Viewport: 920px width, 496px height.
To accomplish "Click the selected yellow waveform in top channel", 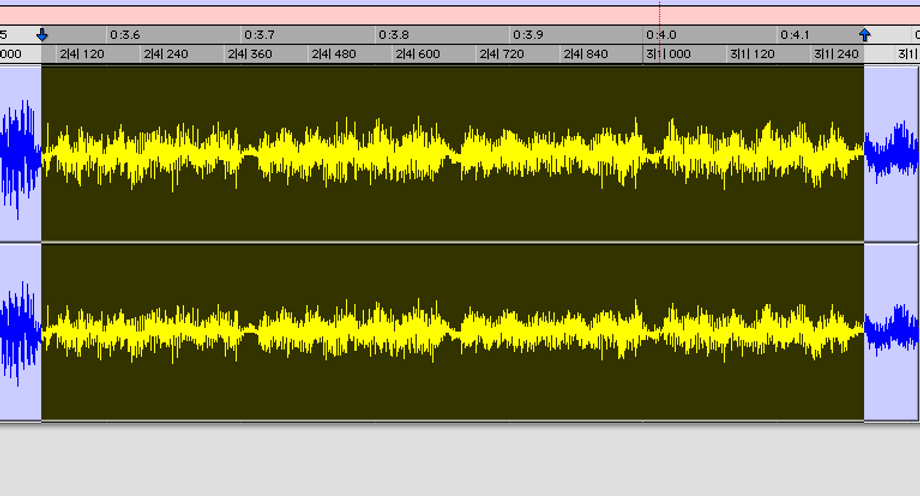I will (x=450, y=153).
